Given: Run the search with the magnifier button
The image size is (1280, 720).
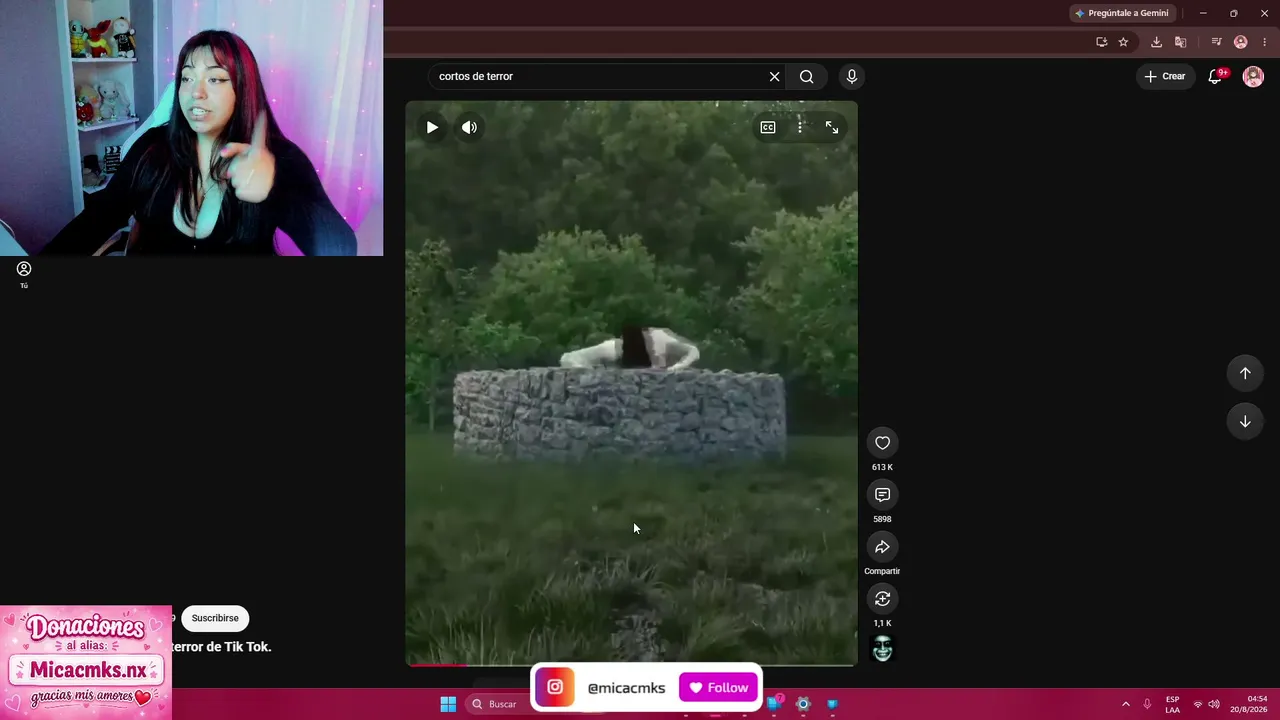Looking at the screenshot, I should click(807, 76).
